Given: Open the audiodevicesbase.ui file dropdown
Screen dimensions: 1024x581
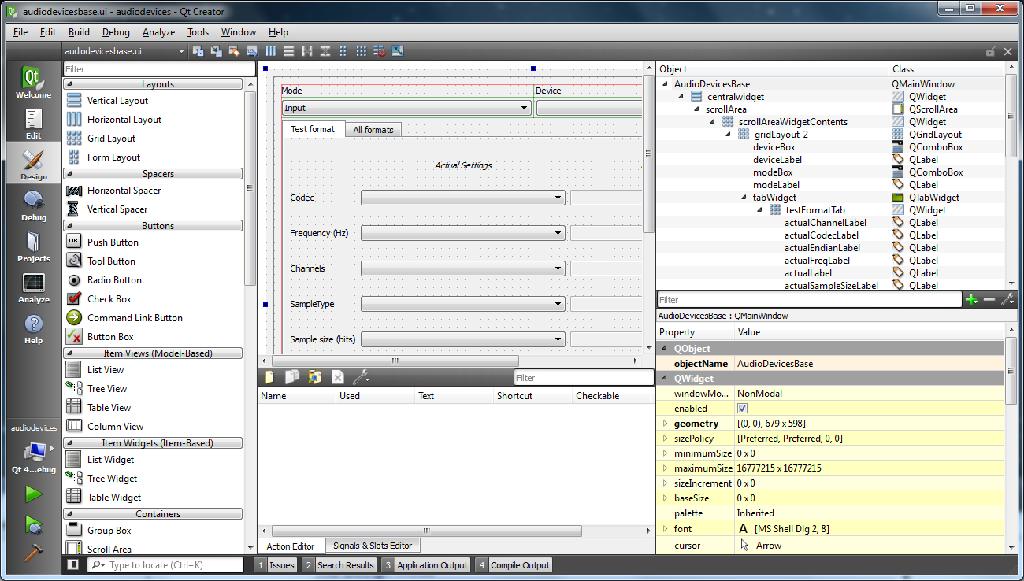Looking at the screenshot, I should [x=124, y=51].
